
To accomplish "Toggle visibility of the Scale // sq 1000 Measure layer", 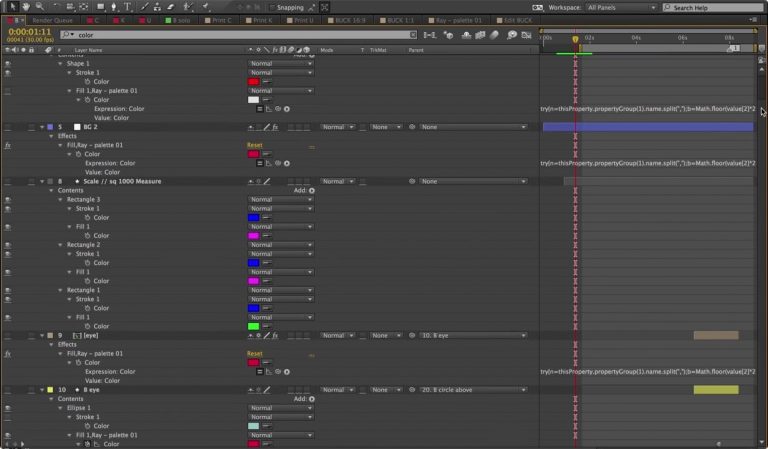I will (8, 181).
